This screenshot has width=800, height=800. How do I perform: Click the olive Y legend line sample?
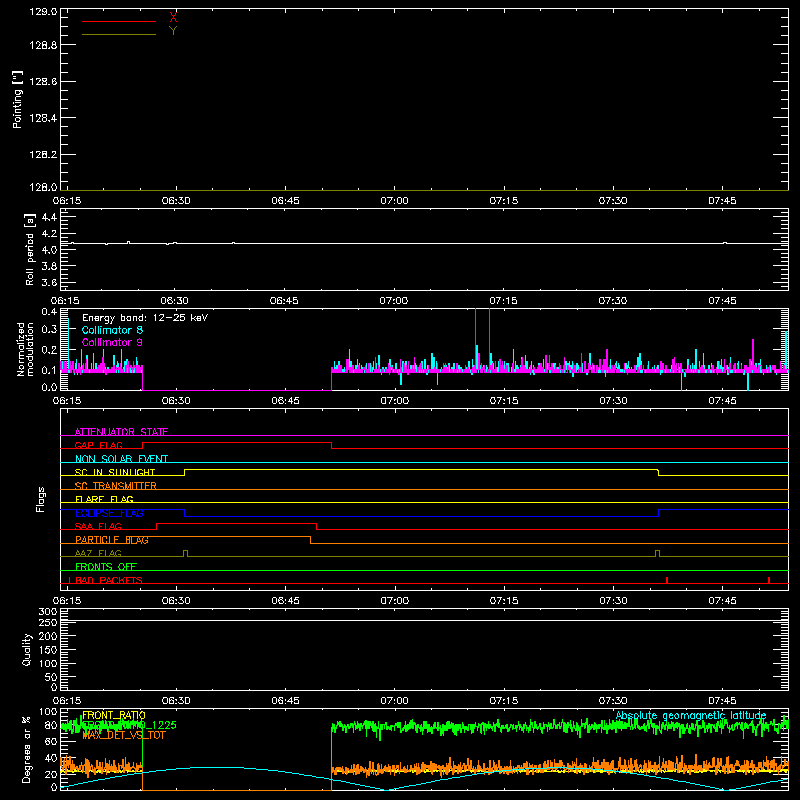click(119, 34)
